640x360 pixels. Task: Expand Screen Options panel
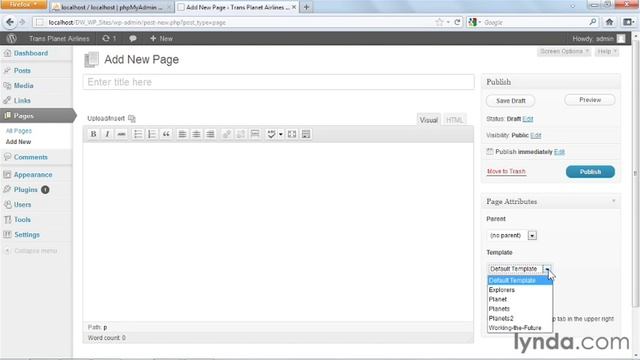[x=564, y=51]
